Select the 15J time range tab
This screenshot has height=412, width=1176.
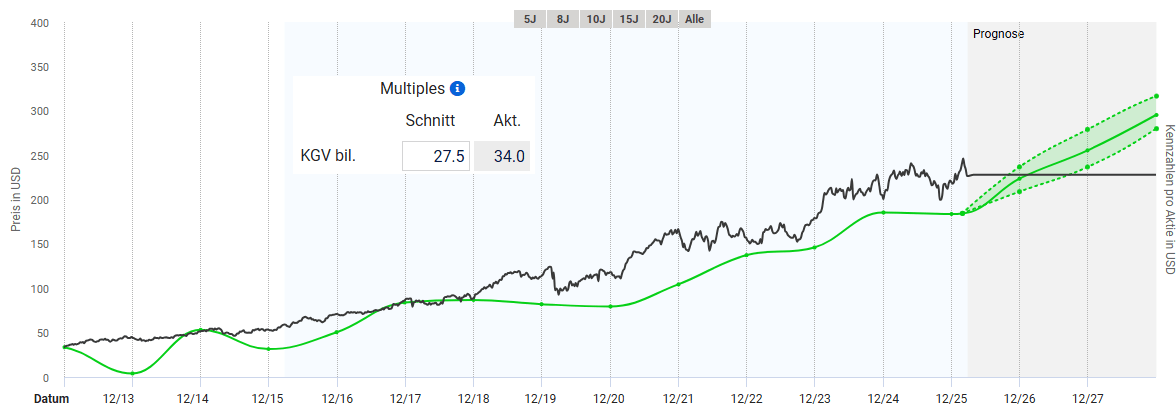pyautogui.click(x=629, y=19)
